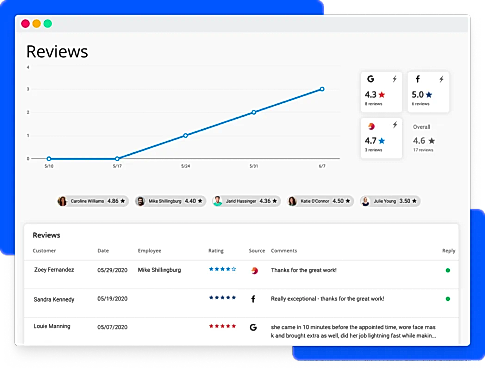Sort by the Employee column header
This screenshot has width=485, height=368.
(x=149, y=251)
